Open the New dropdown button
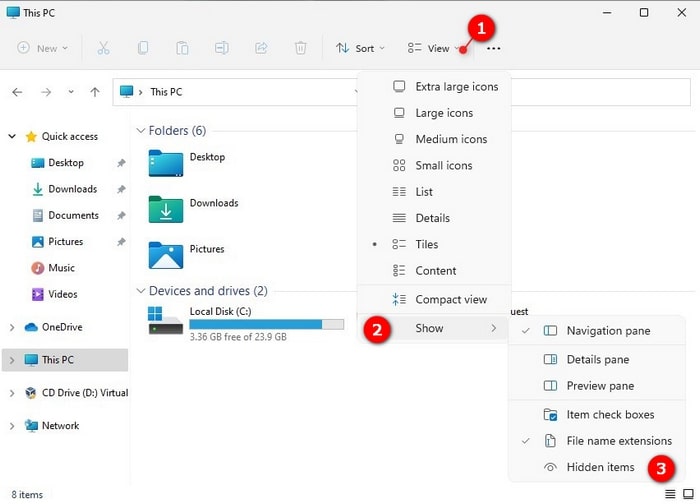 point(42,48)
